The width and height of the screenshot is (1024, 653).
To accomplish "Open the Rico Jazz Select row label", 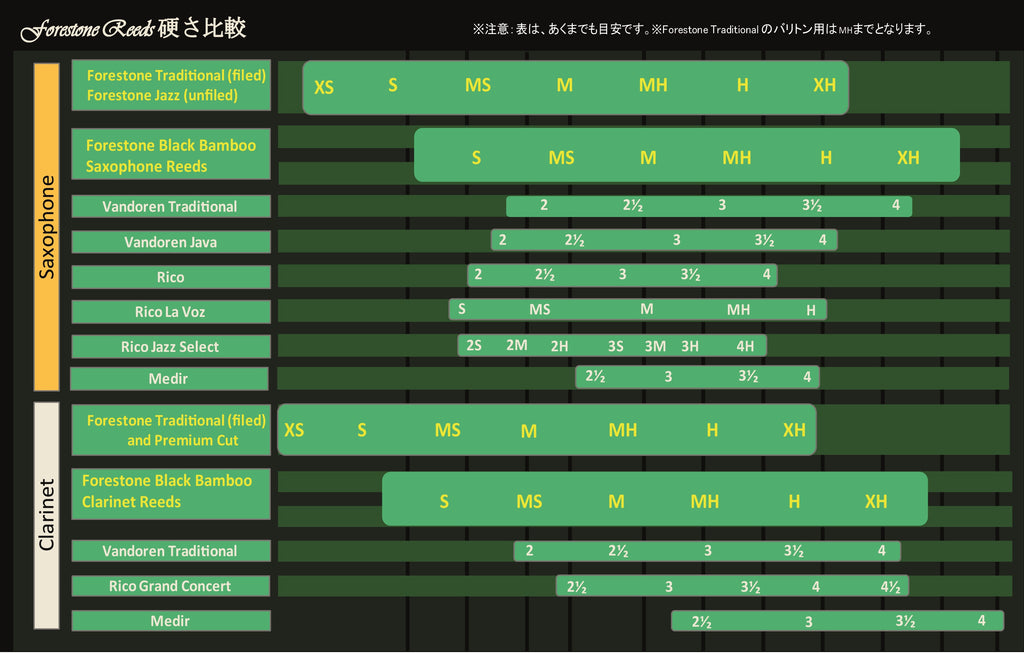I will (171, 347).
